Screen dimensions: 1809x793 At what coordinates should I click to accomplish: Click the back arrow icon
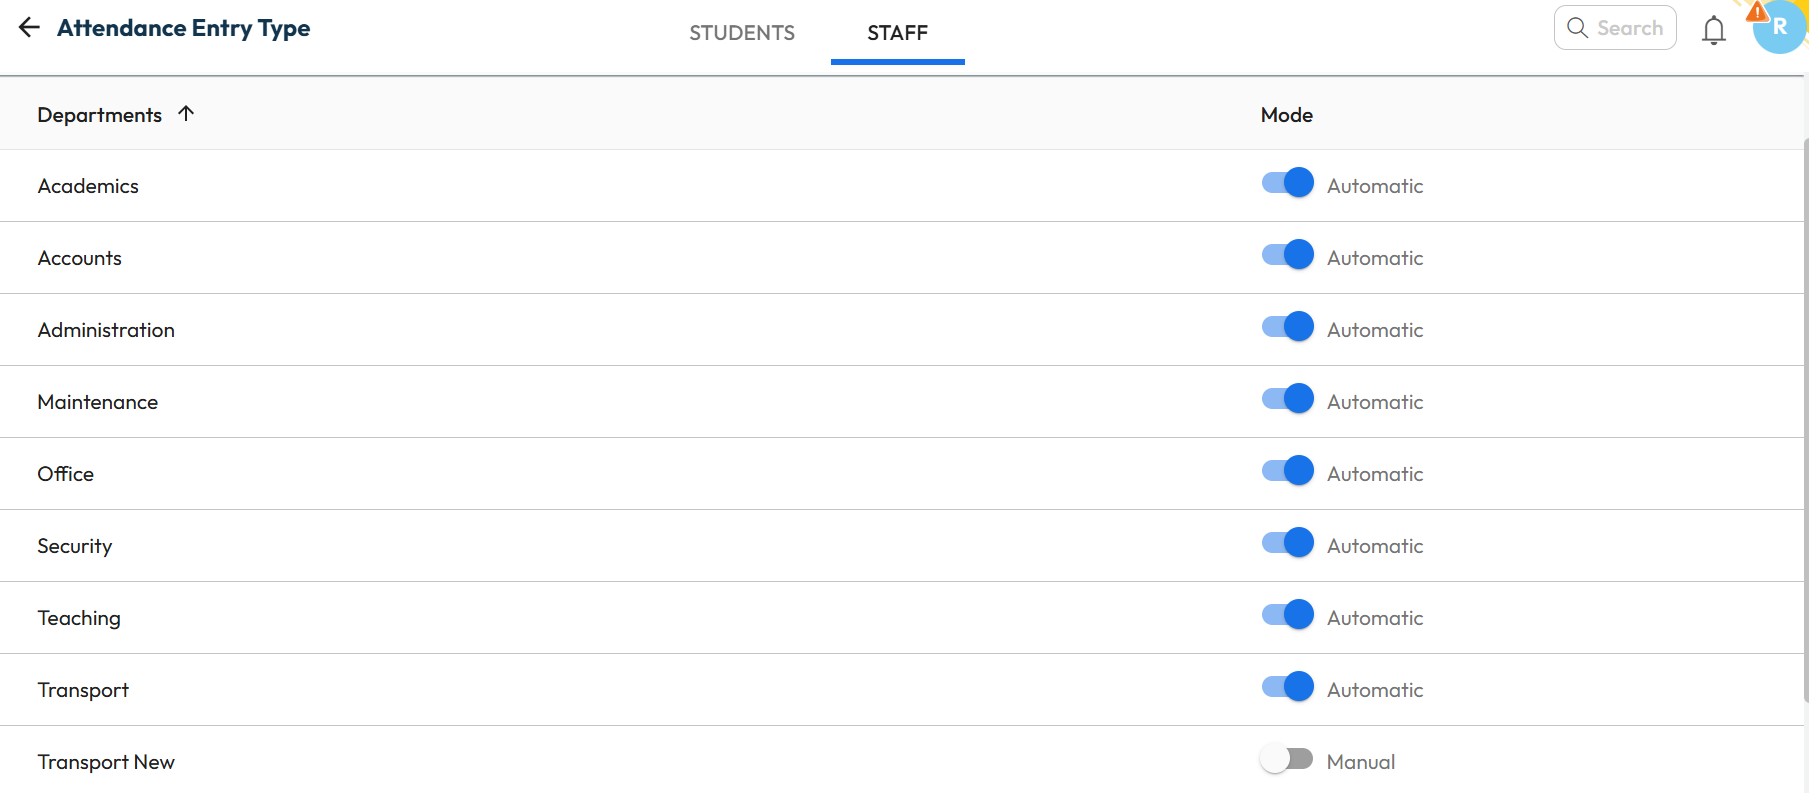pos(29,28)
